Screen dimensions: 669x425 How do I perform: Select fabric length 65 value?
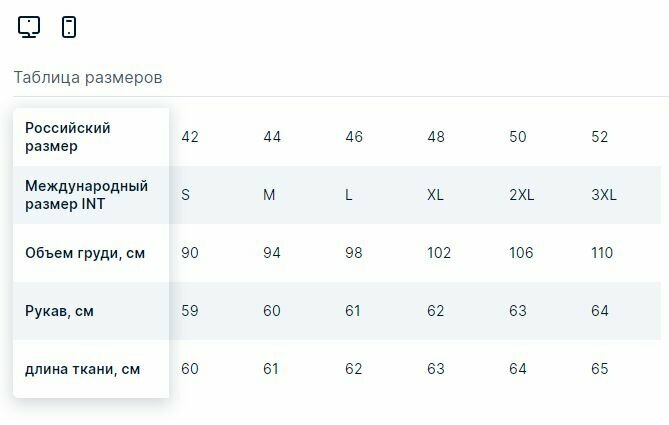pos(600,369)
